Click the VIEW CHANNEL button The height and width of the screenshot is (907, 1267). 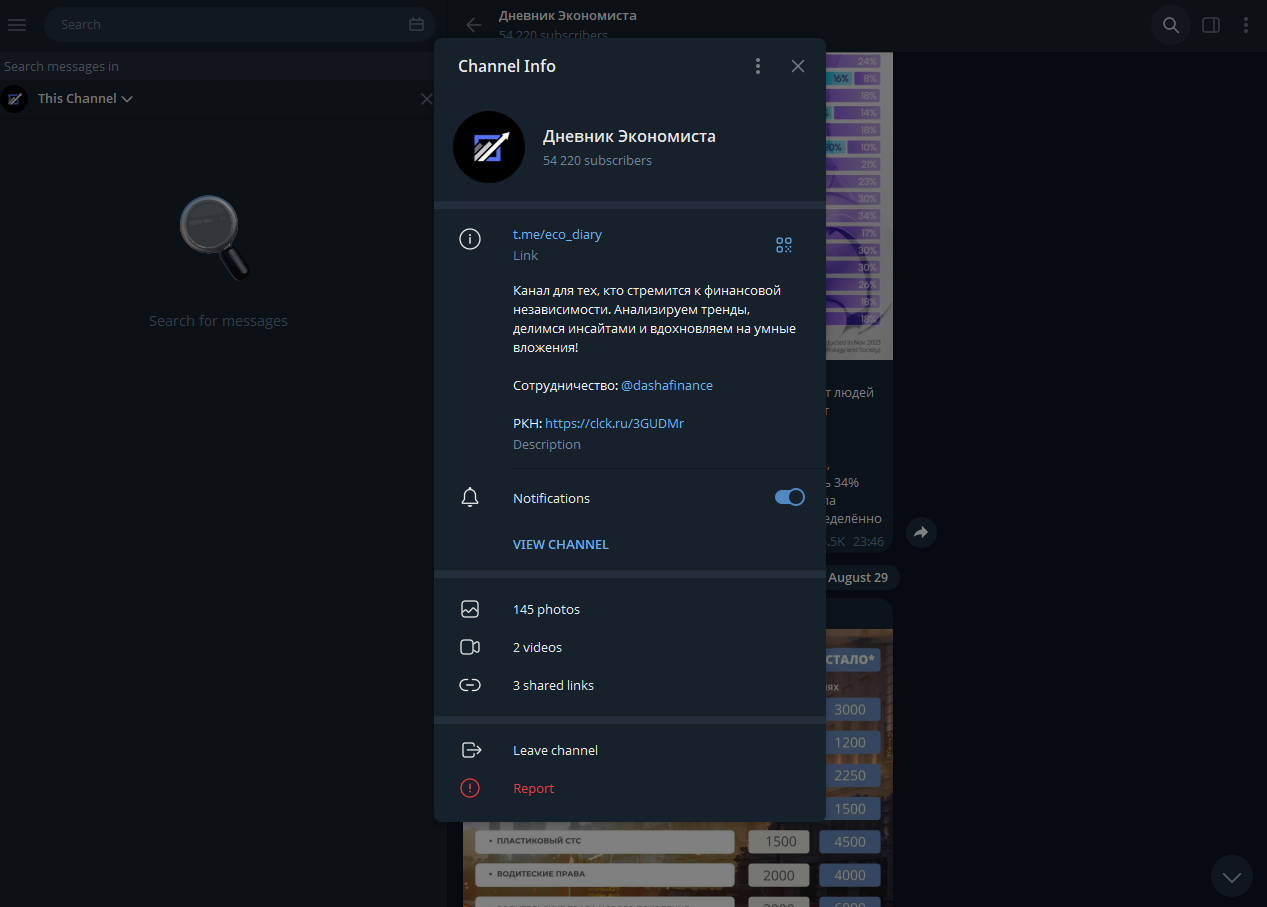[560, 544]
